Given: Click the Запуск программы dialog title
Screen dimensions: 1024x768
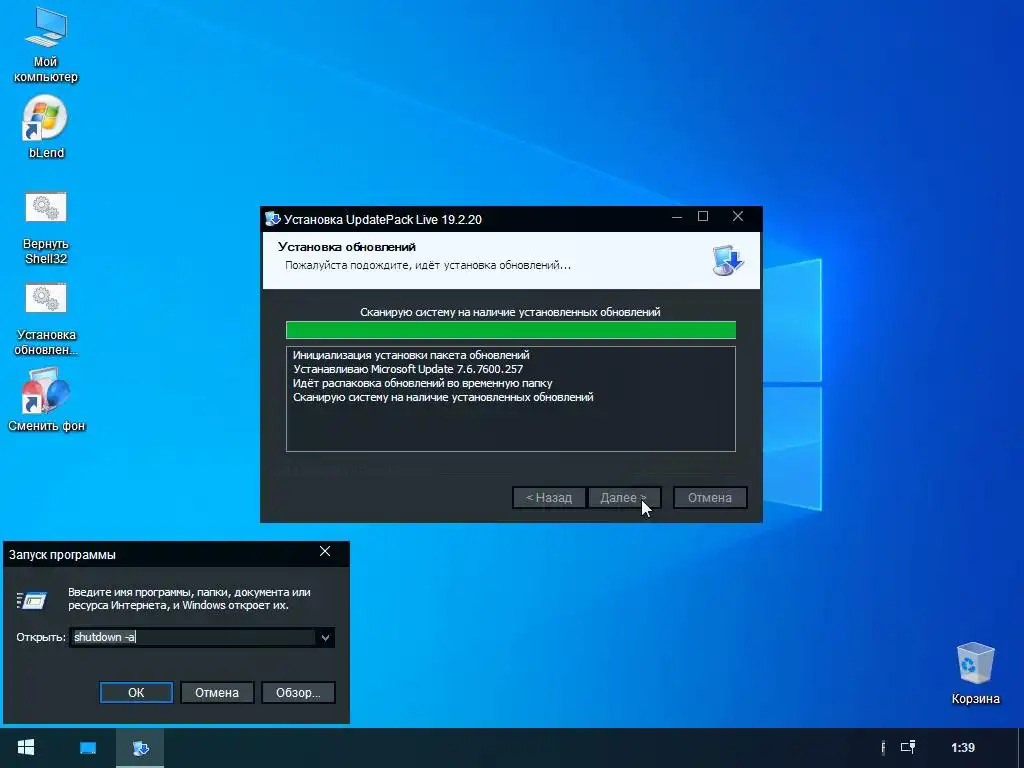Looking at the screenshot, I should point(62,554).
